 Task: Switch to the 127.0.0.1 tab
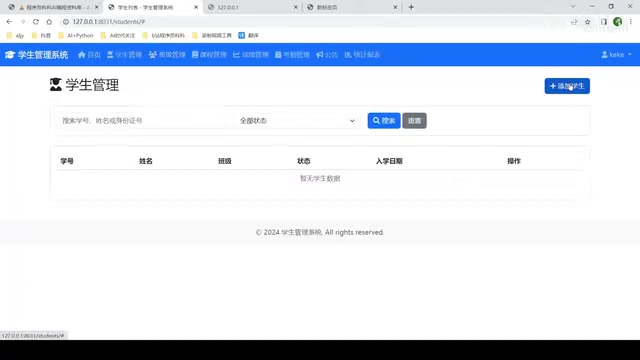coord(252,7)
